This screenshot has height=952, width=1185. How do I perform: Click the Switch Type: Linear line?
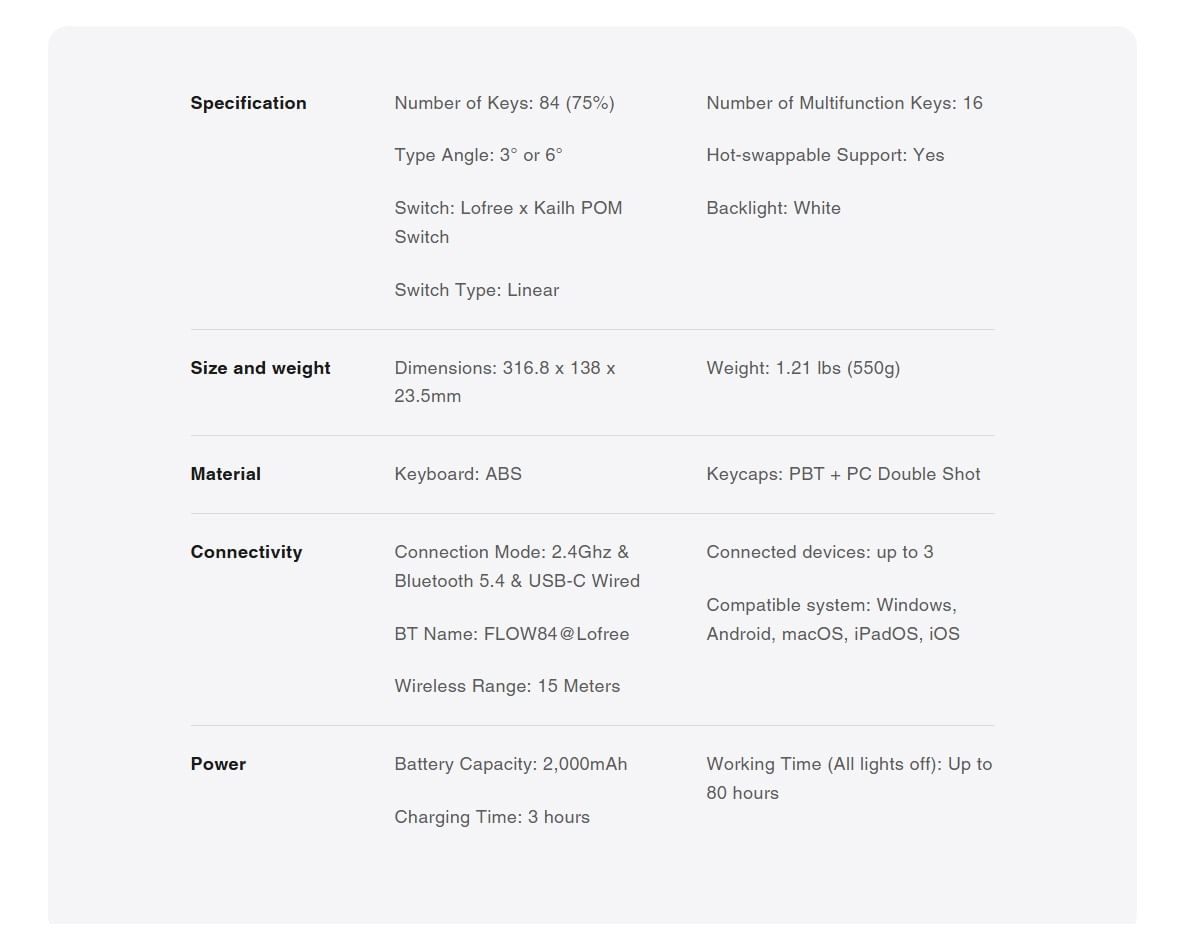[476, 290]
